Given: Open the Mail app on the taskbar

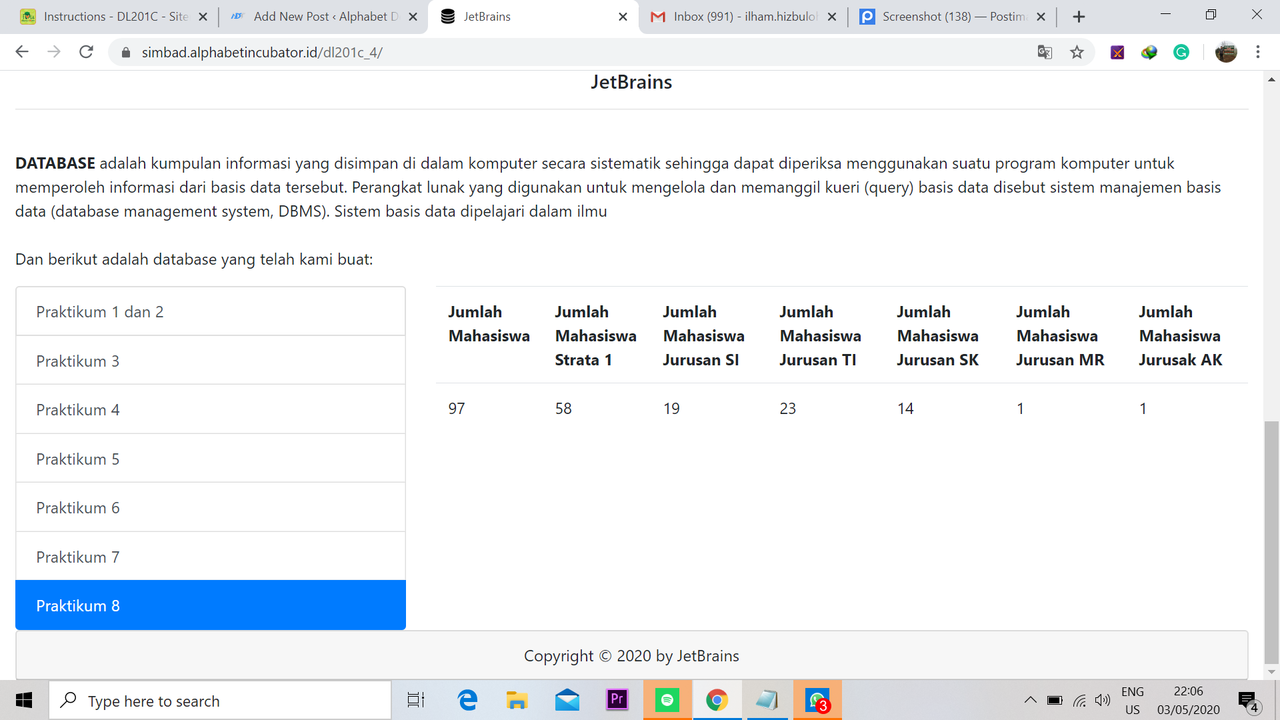Looking at the screenshot, I should (567, 700).
